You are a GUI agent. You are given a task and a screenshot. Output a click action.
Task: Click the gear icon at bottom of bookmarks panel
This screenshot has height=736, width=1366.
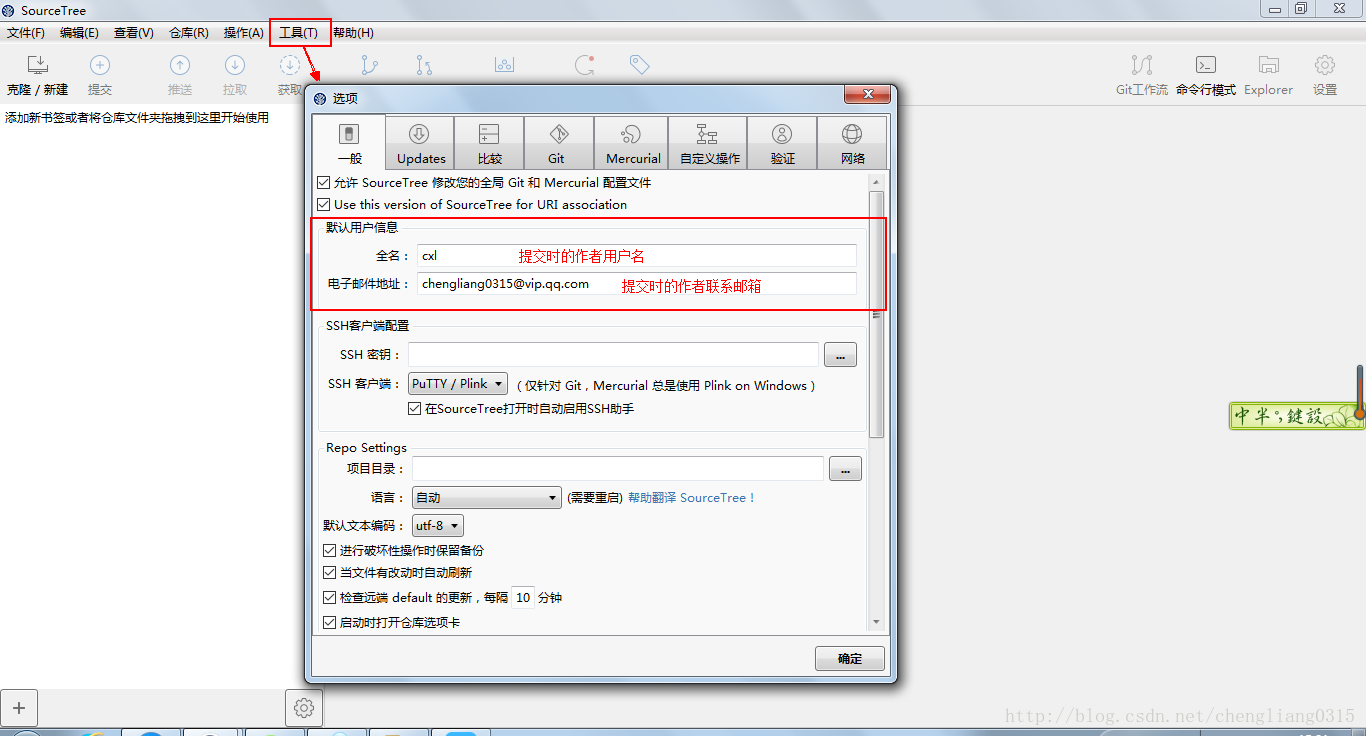[x=304, y=708]
